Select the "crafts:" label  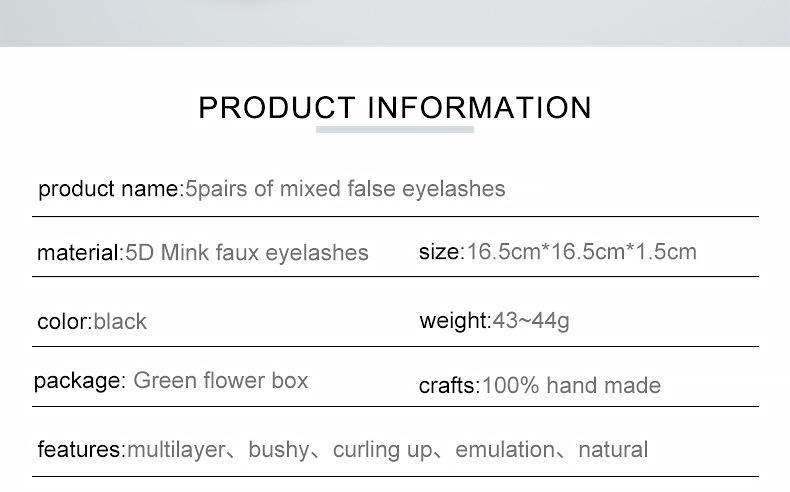pos(449,386)
